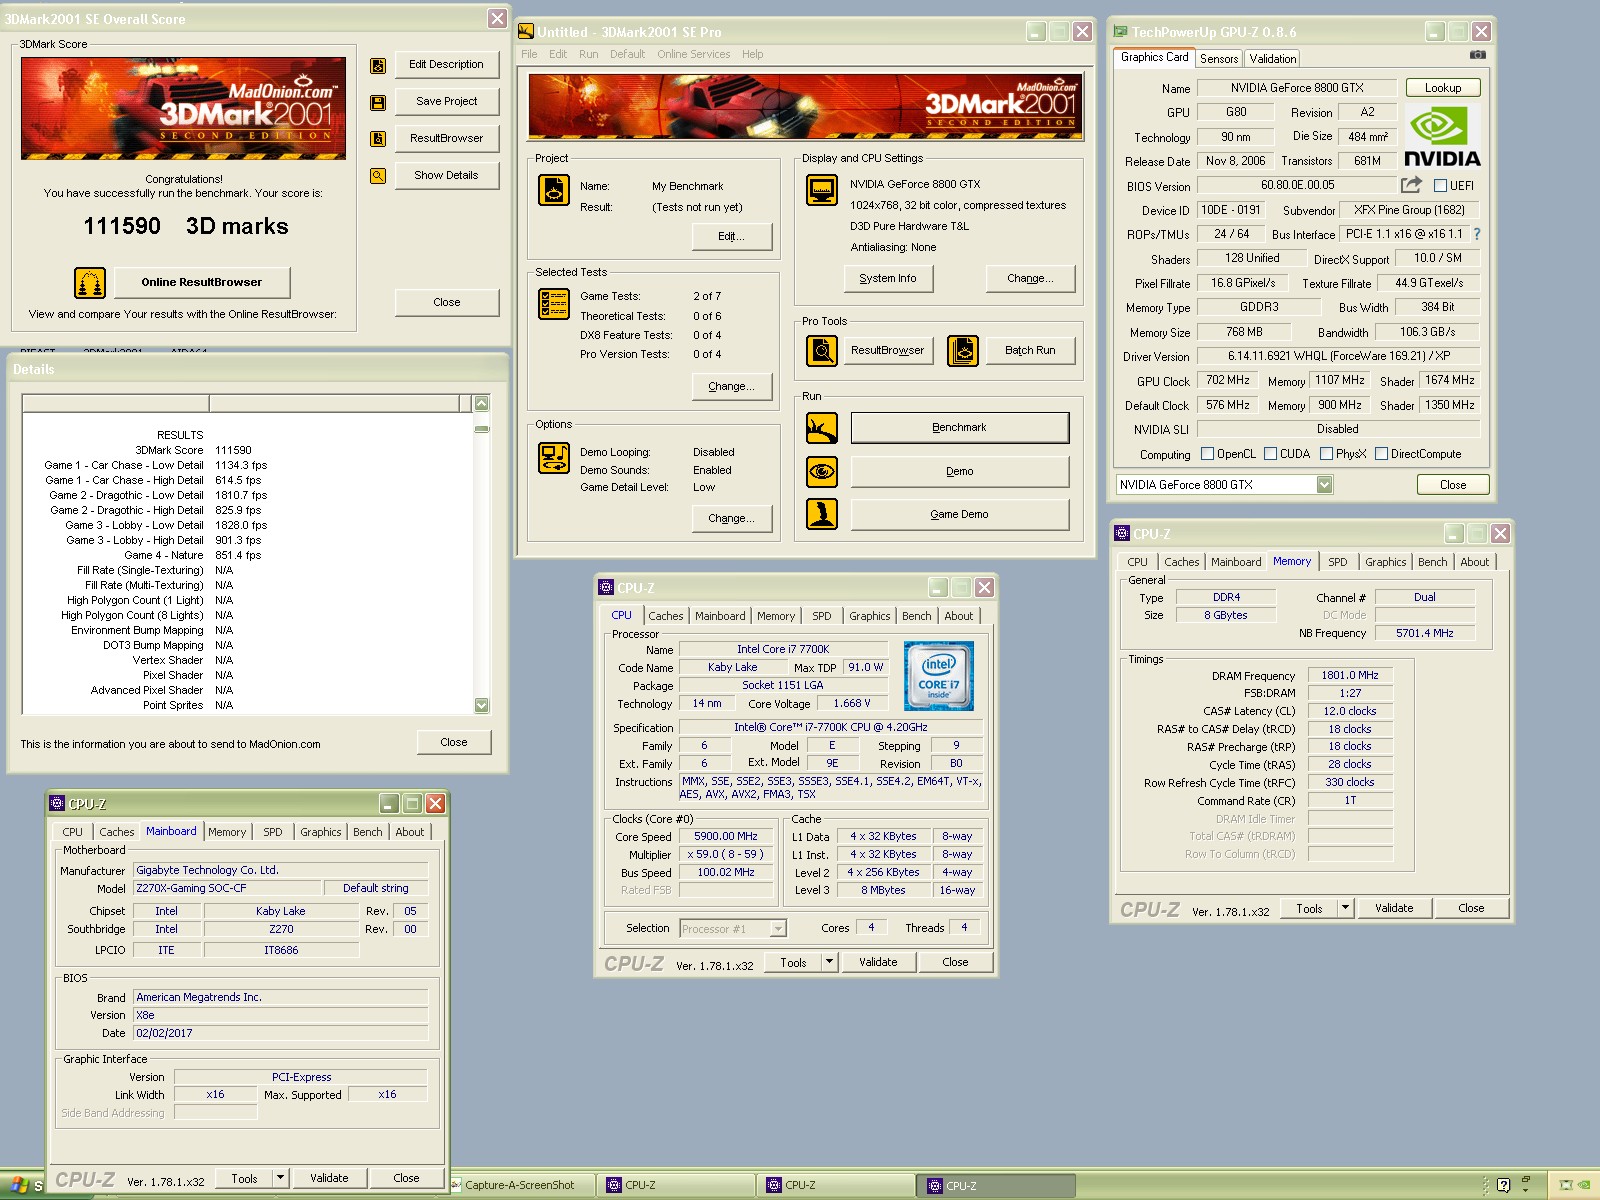
Task: Click Close button in Details window
Action: point(454,743)
